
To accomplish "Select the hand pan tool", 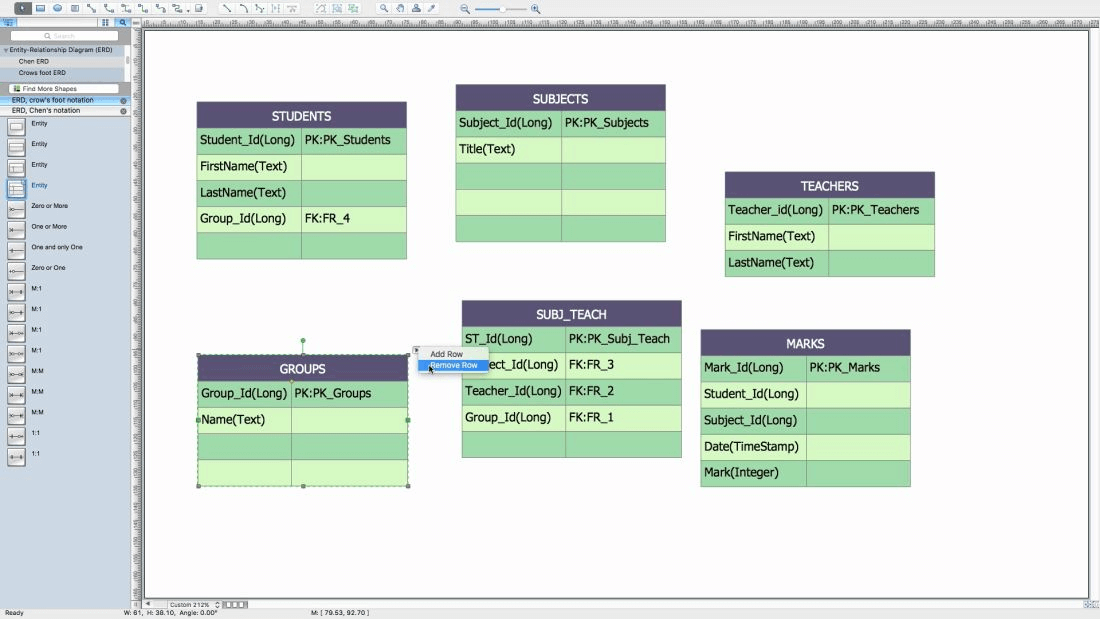I will click(x=400, y=8).
